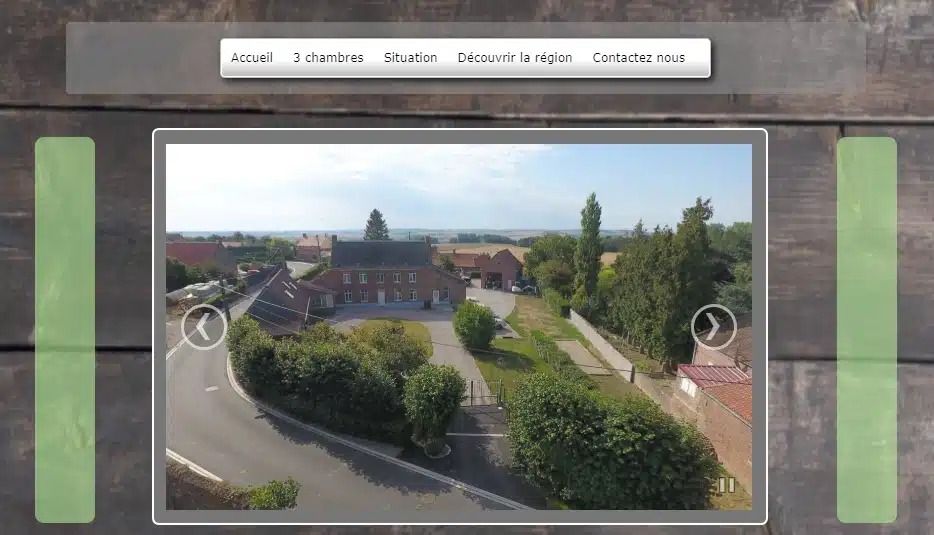934x535 pixels.
Task: Click the gray translucent header bar background
Action: pyautogui.click(x=140, y=58)
